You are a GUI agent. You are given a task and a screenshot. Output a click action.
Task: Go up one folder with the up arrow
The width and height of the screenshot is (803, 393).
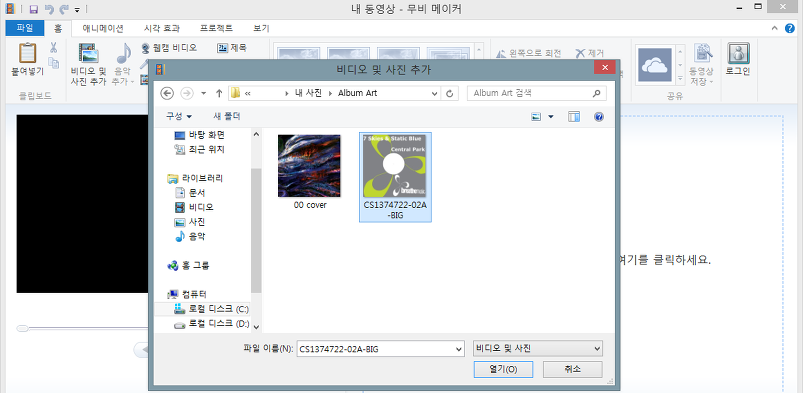tap(219, 93)
